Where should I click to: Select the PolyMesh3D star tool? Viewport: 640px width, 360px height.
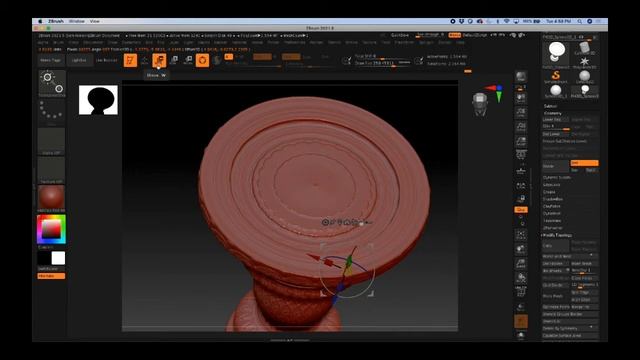584,62
